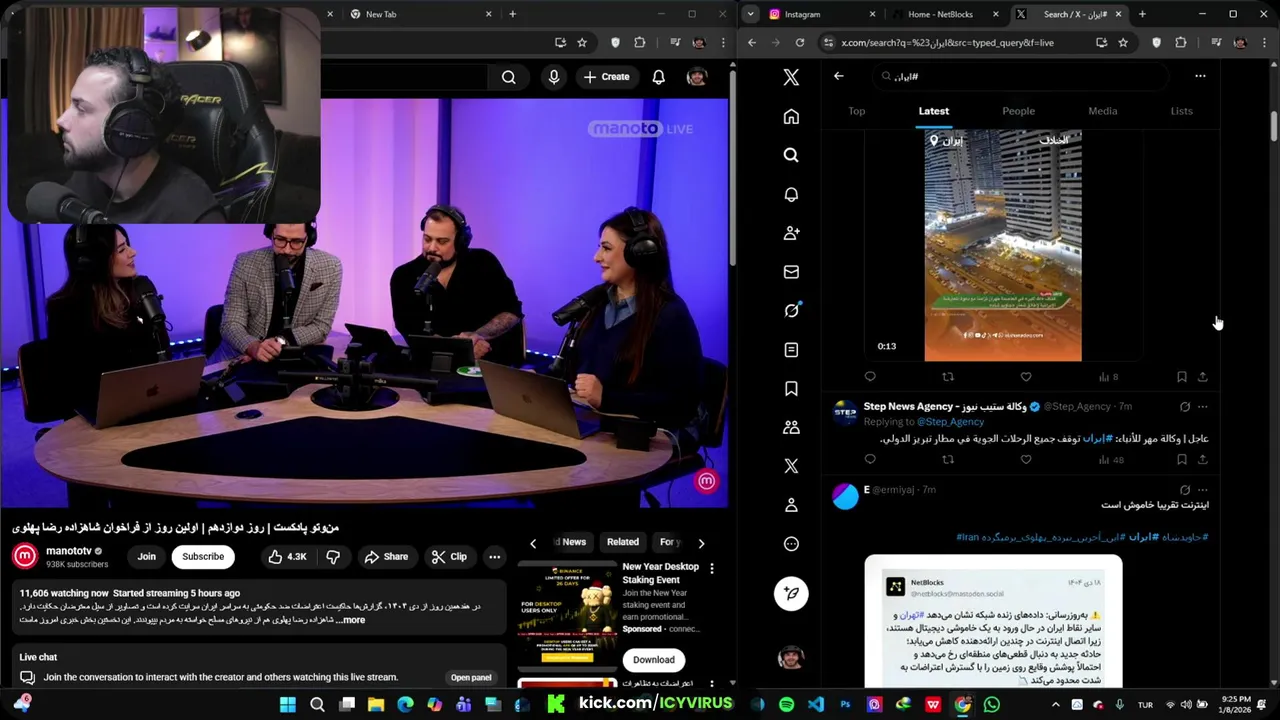Screen dimensions: 1280x720
Task: Open Profile in the X sidebar
Action: point(791,505)
